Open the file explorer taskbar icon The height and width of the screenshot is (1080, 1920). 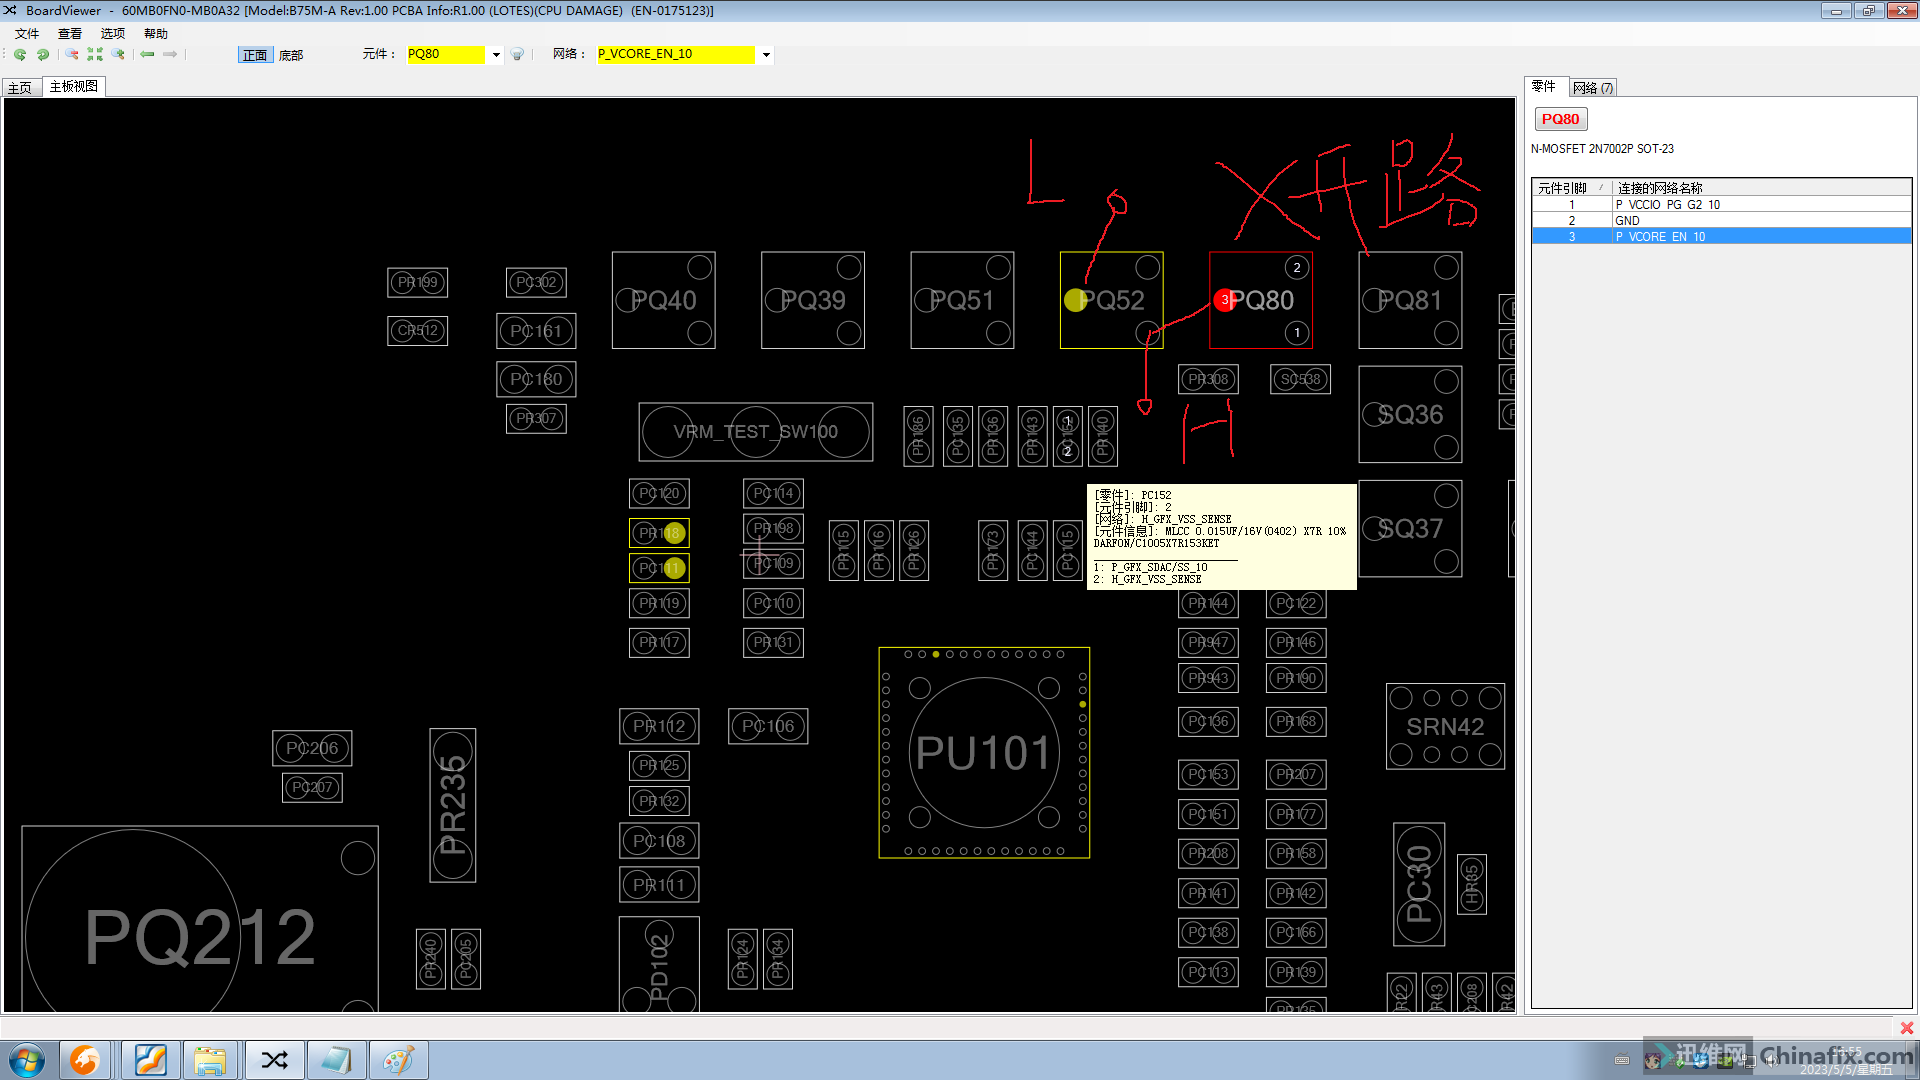tap(210, 1060)
